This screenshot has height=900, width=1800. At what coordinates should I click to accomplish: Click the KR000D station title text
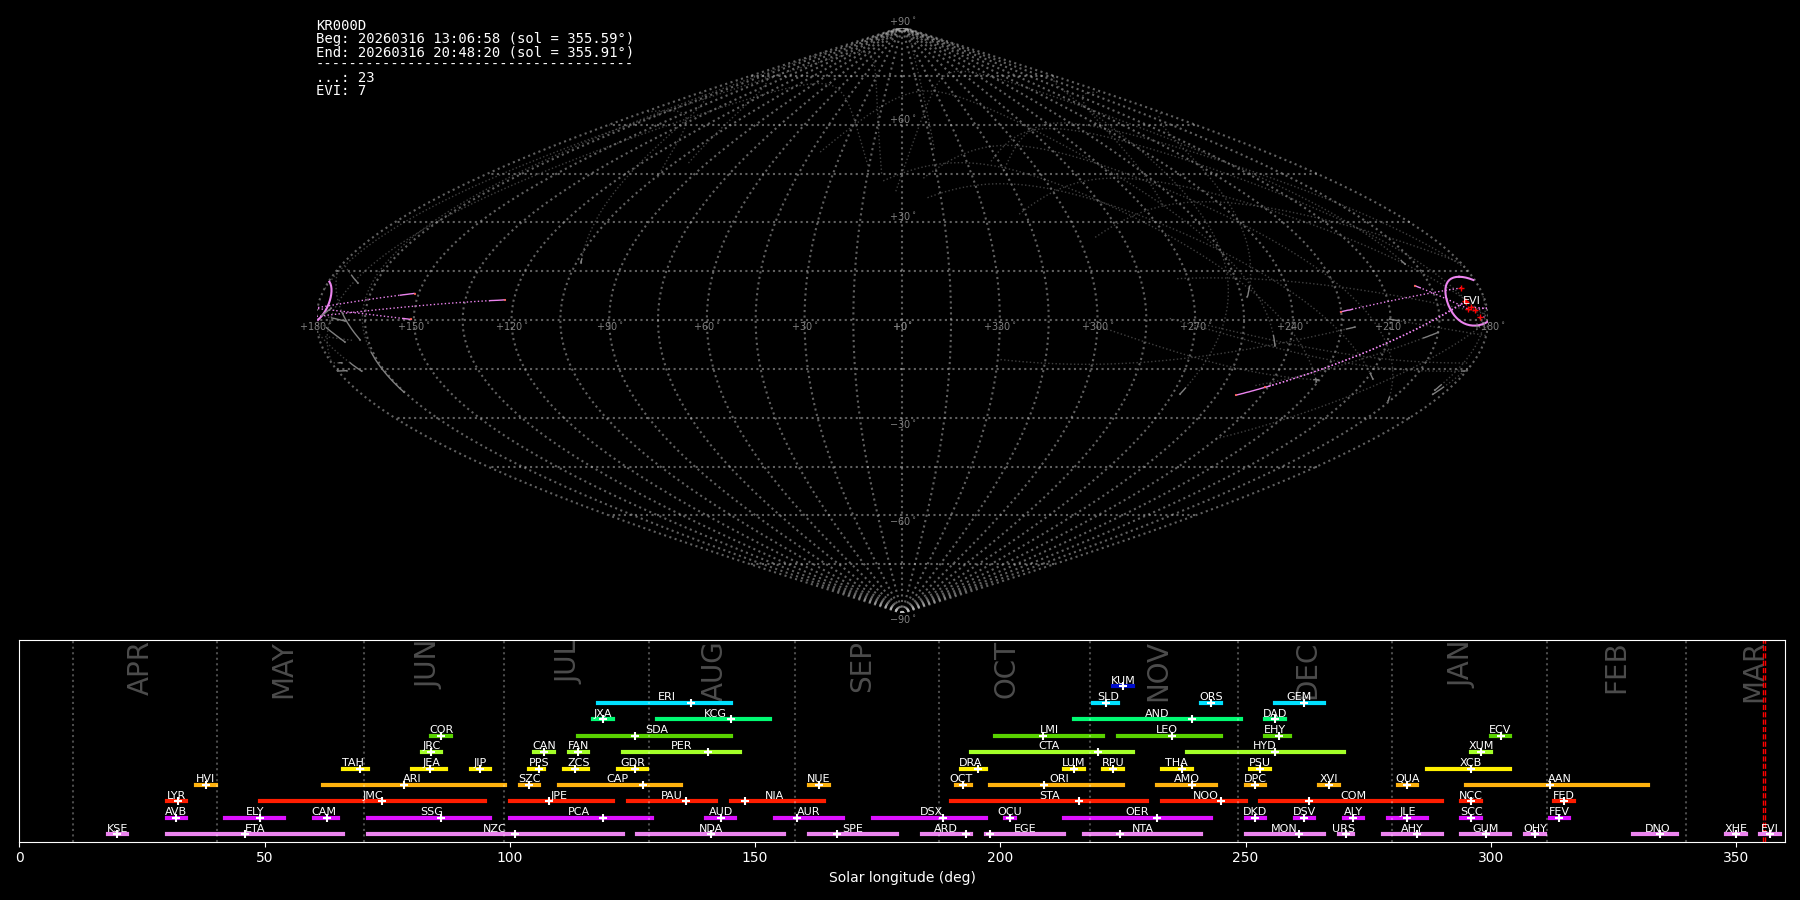click(341, 26)
